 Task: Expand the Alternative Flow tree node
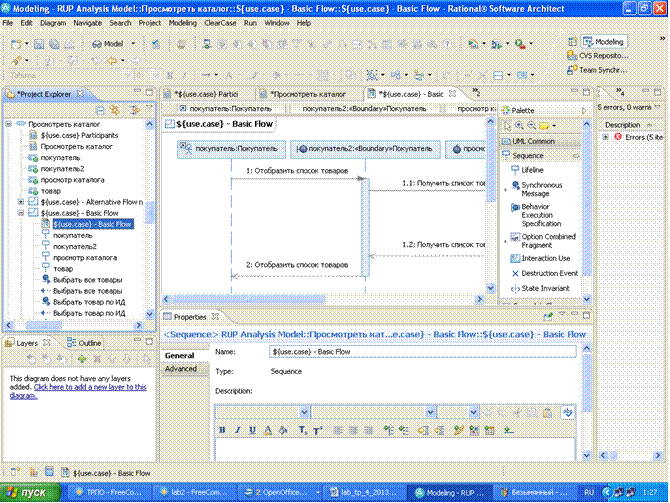pyautogui.click(x=21, y=202)
